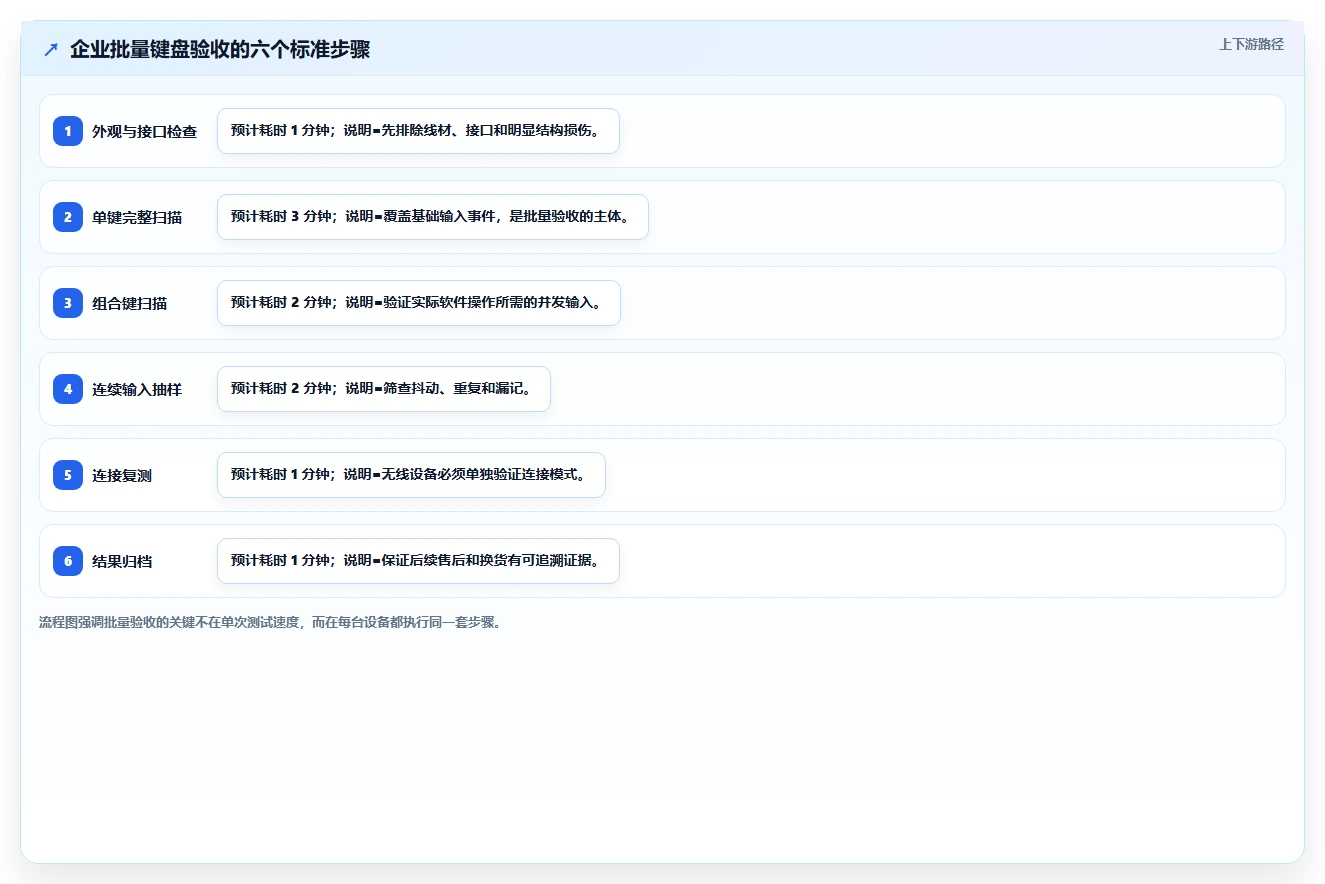Select the 外观与接口检查 step label
Viewport: 1325px width, 884px height.
[145, 132]
